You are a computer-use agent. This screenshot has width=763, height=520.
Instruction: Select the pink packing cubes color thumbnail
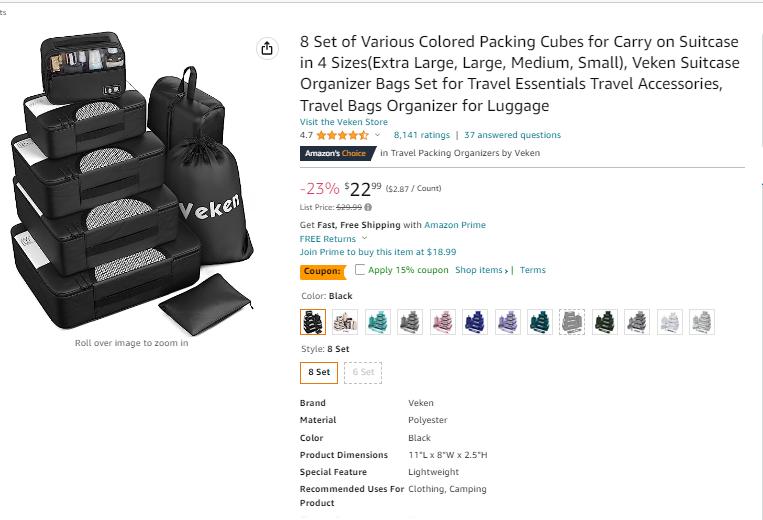(x=442, y=322)
